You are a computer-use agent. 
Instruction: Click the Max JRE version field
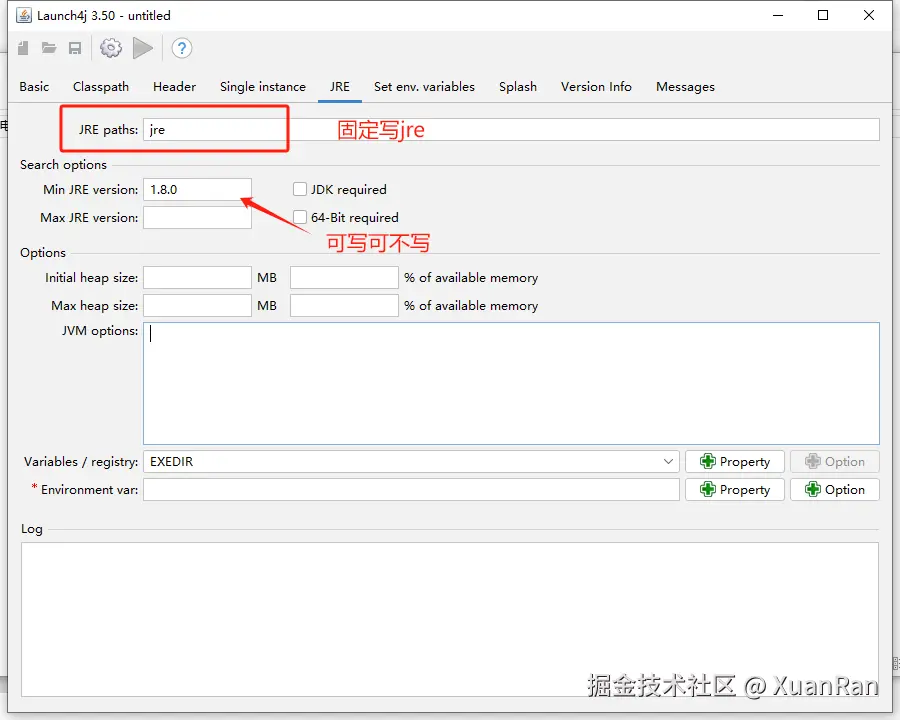pyautogui.click(x=197, y=218)
